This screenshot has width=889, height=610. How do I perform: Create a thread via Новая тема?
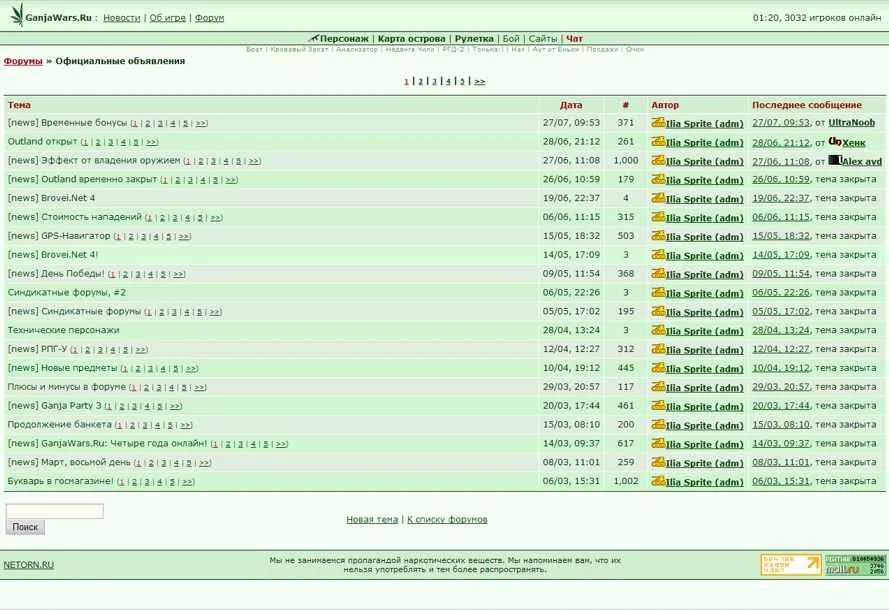pyautogui.click(x=372, y=520)
